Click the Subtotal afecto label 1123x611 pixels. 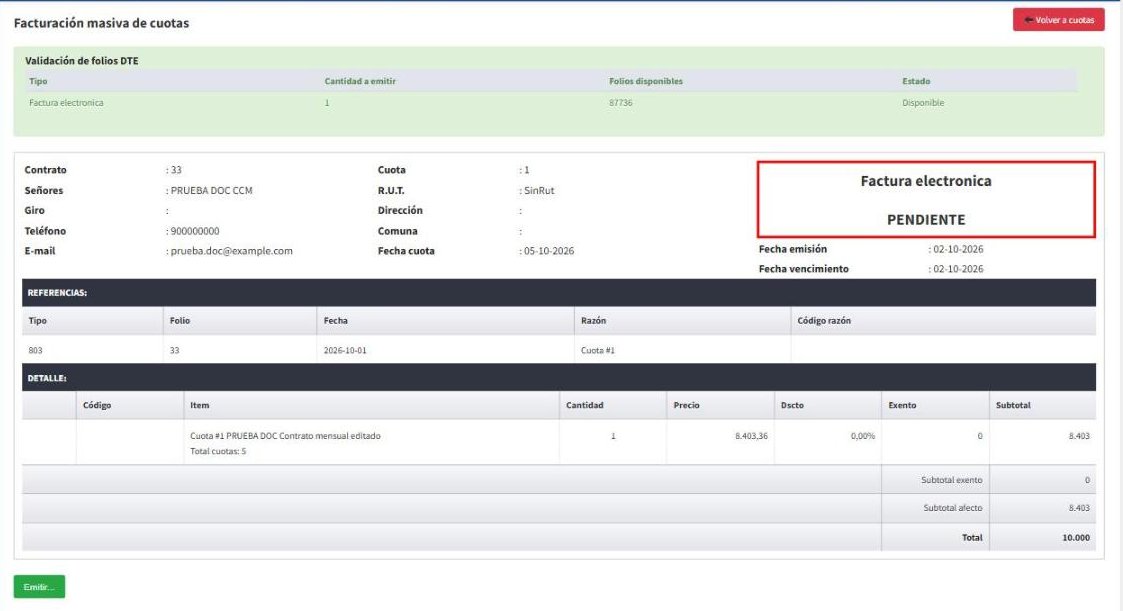pyautogui.click(x=952, y=508)
